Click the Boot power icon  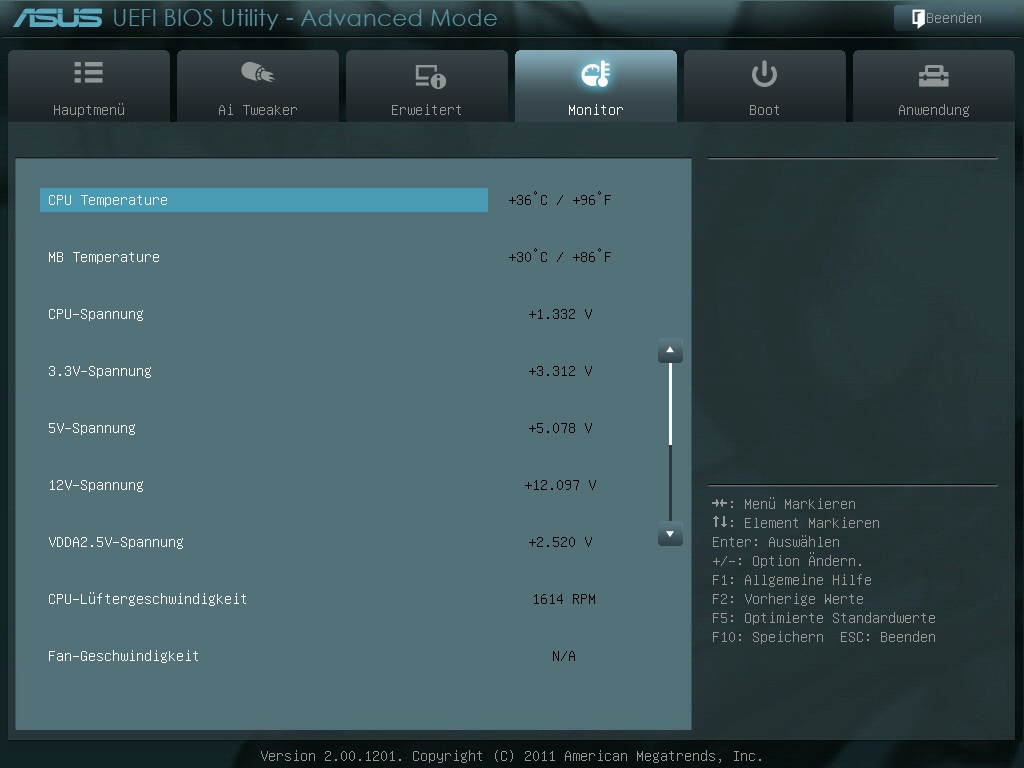tap(764, 74)
